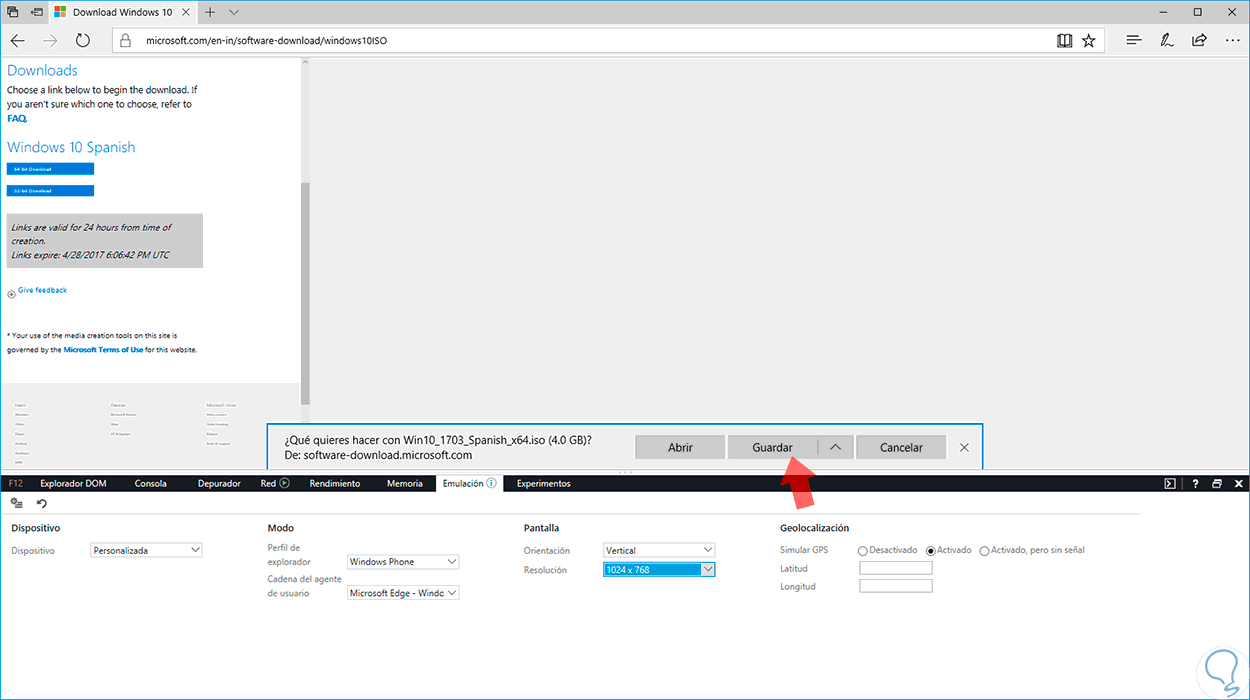The width and height of the screenshot is (1250, 700).
Task: Click the persist emulation settings icon
Action: tap(17, 503)
